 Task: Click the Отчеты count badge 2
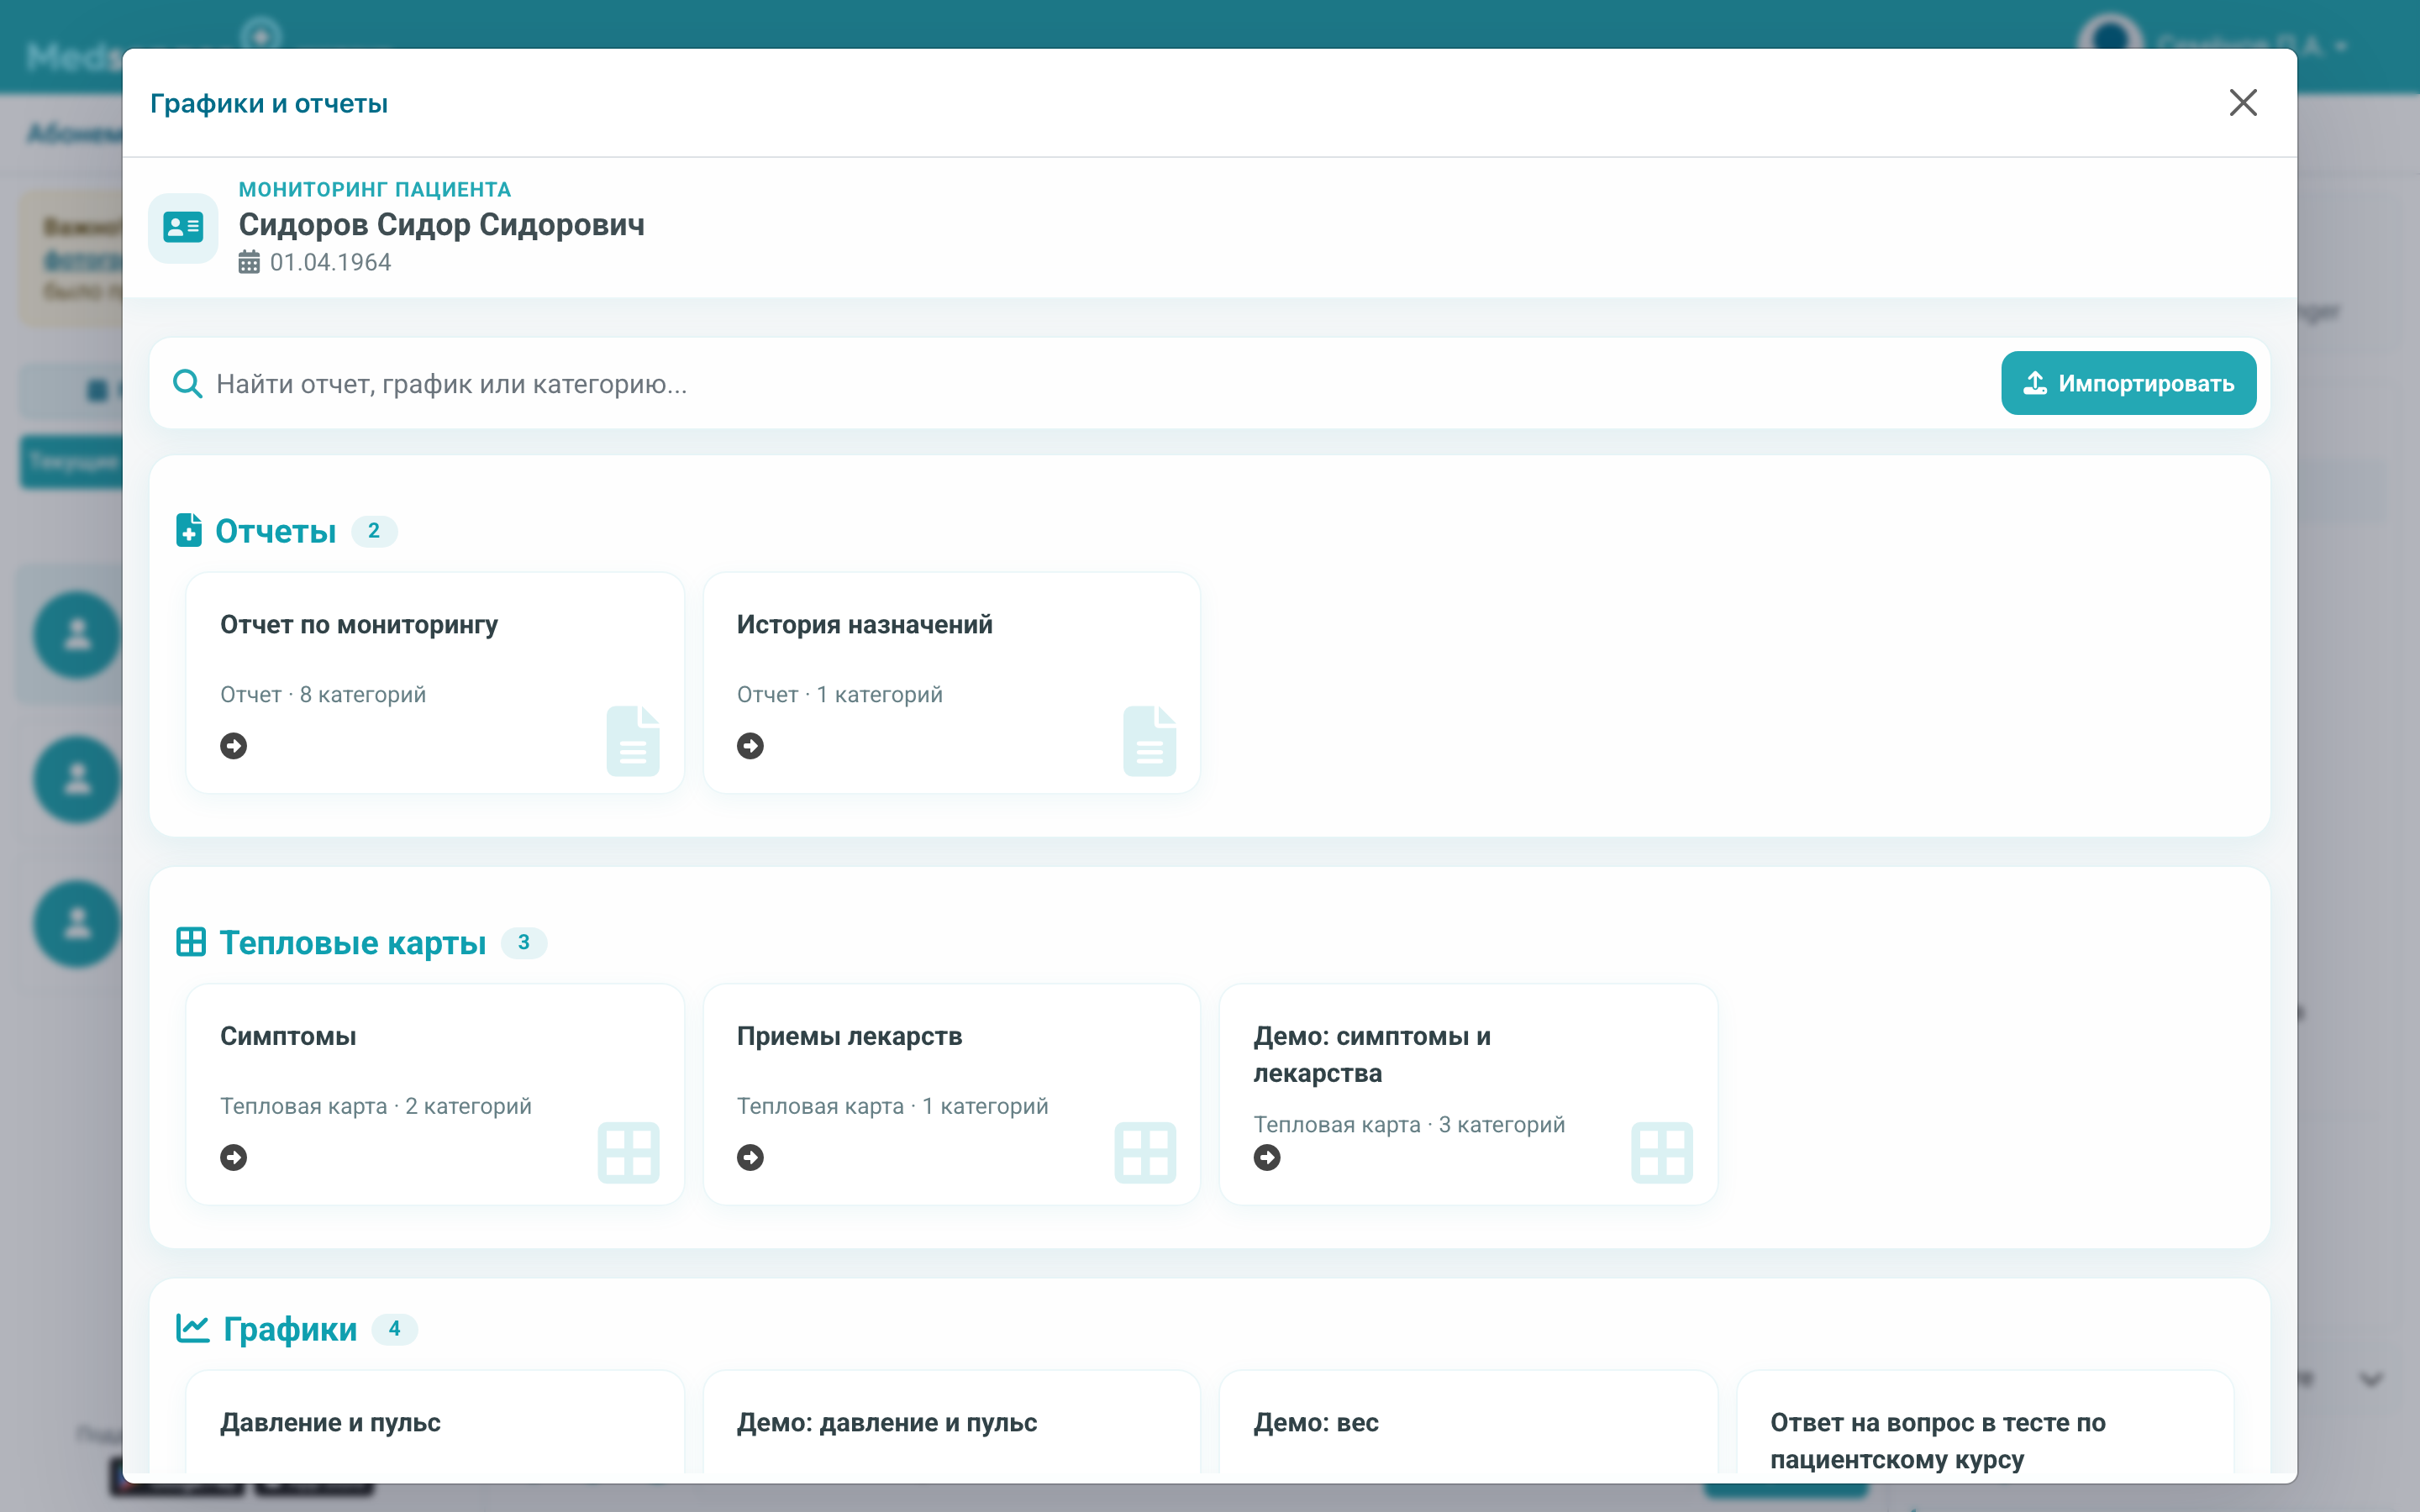[374, 531]
